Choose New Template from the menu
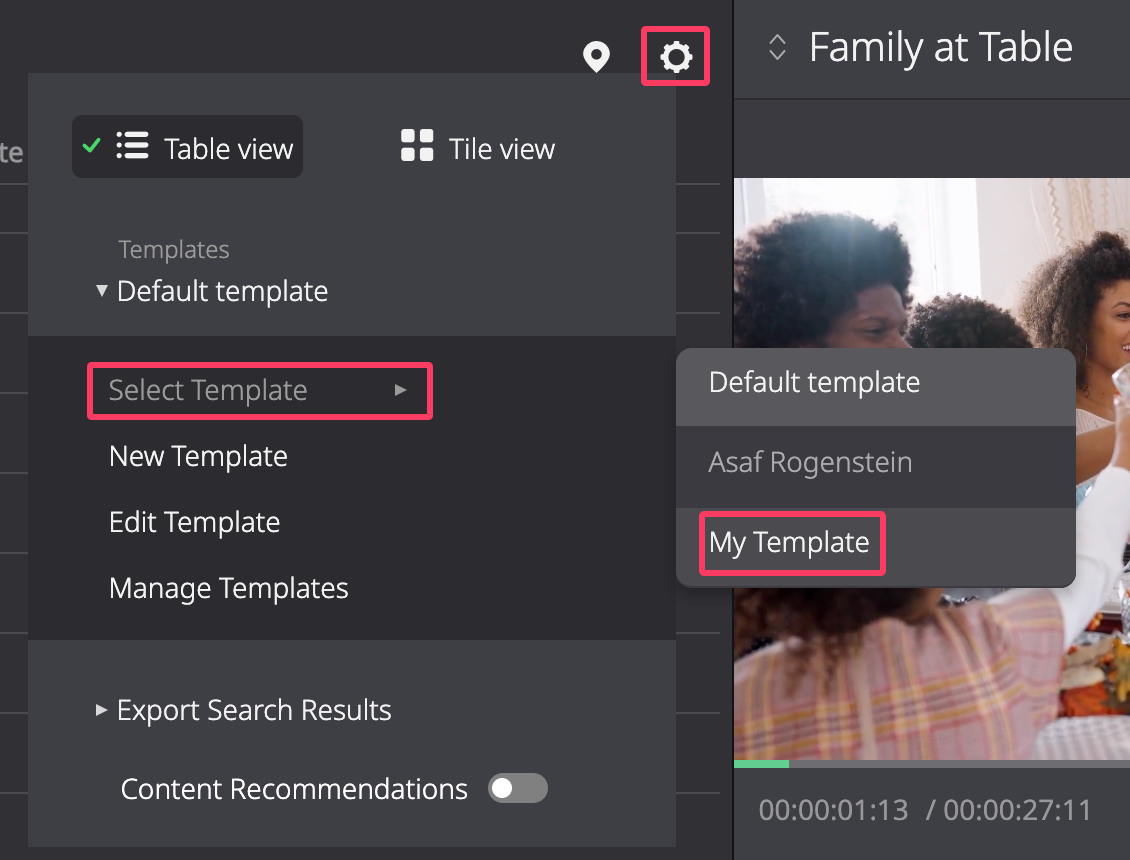The image size is (1130, 860). pyautogui.click(x=198, y=456)
